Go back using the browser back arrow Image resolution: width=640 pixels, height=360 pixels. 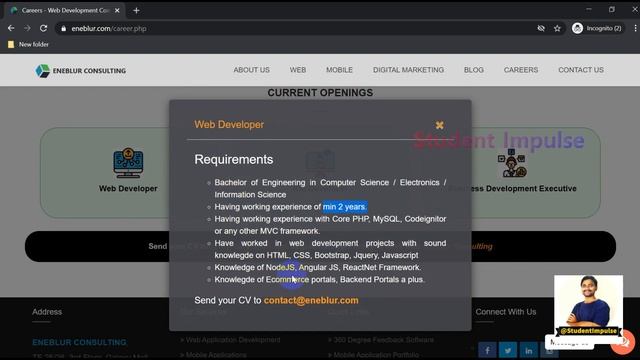click(11, 28)
